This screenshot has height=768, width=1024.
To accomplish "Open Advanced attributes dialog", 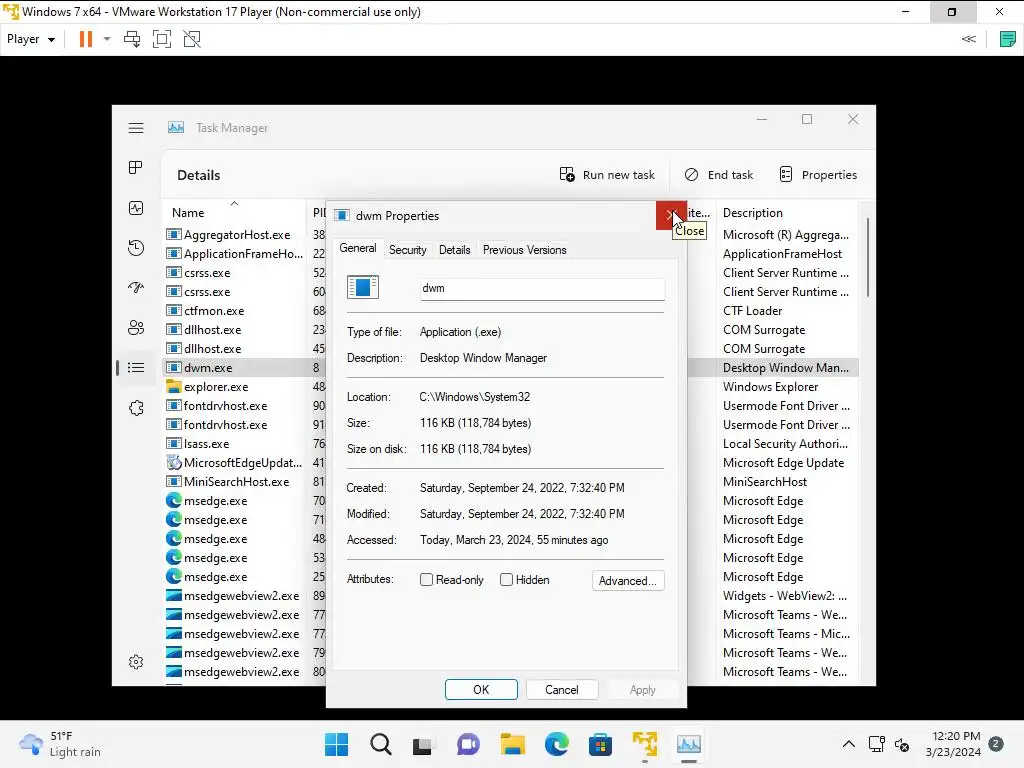I will (x=628, y=581).
